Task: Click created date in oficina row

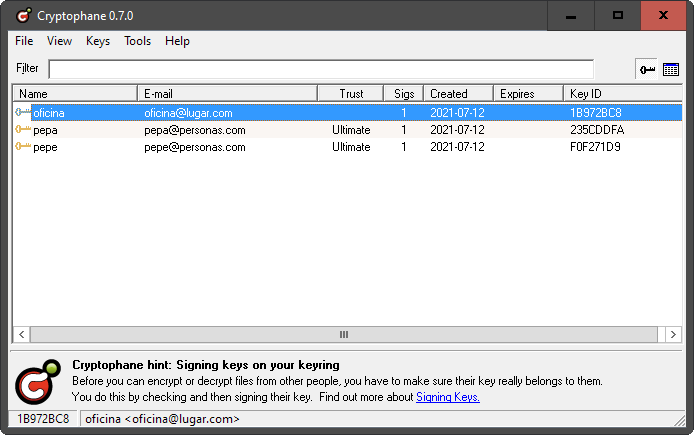Action: click(457, 113)
